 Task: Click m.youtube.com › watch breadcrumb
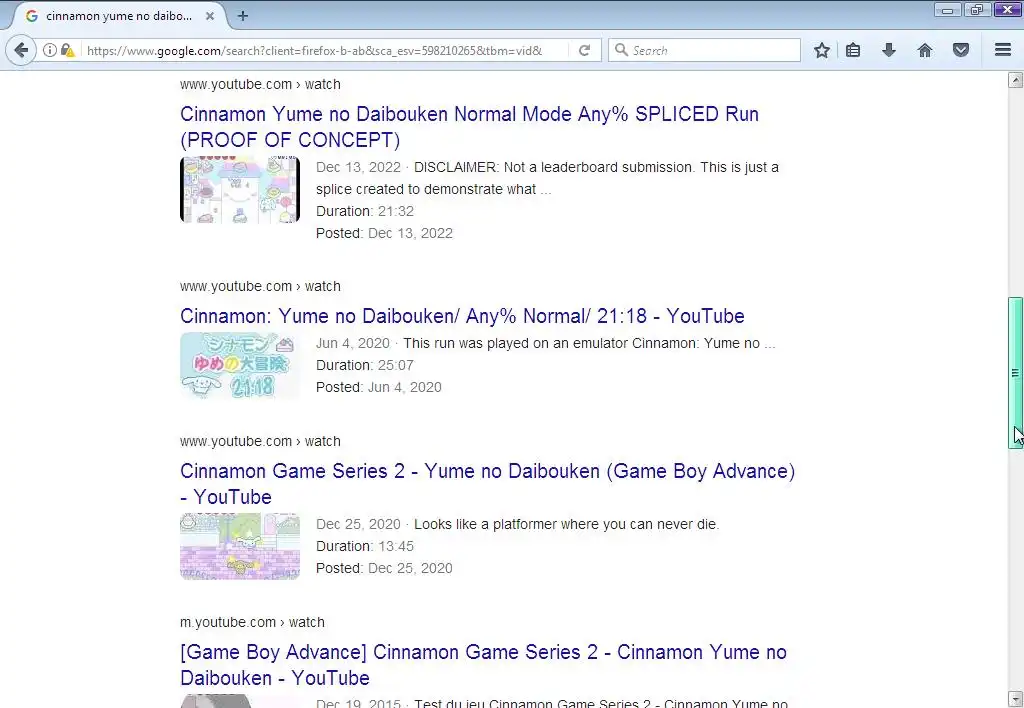[252, 622]
